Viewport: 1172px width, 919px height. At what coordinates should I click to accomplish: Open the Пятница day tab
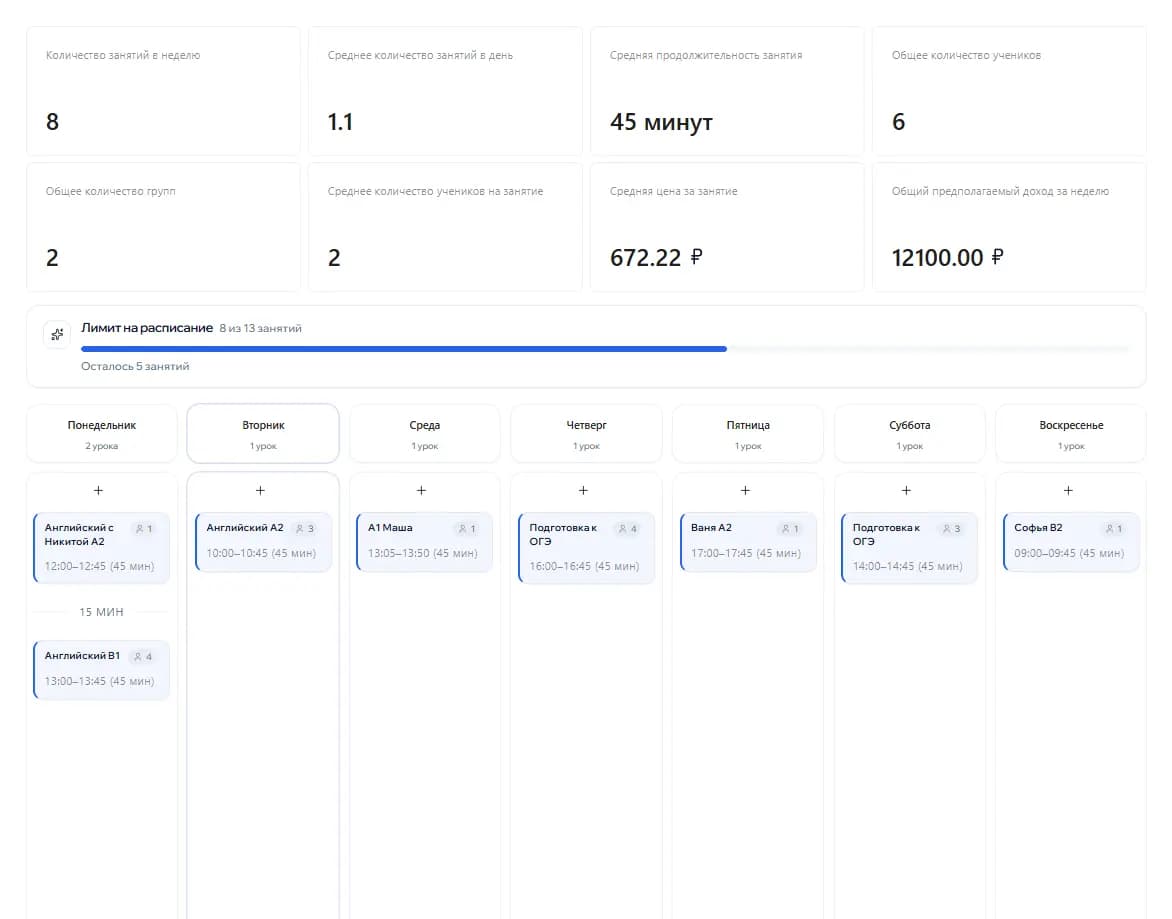pos(747,433)
